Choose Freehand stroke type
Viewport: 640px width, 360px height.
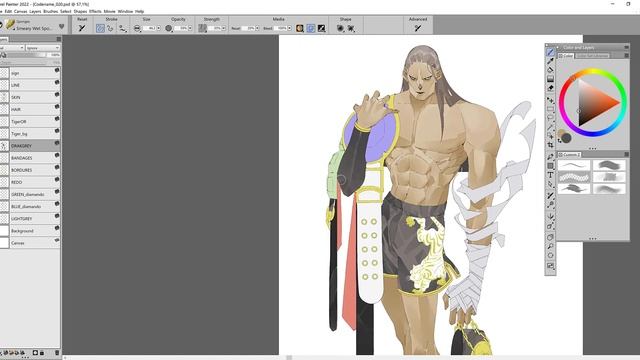click(x=100, y=28)
